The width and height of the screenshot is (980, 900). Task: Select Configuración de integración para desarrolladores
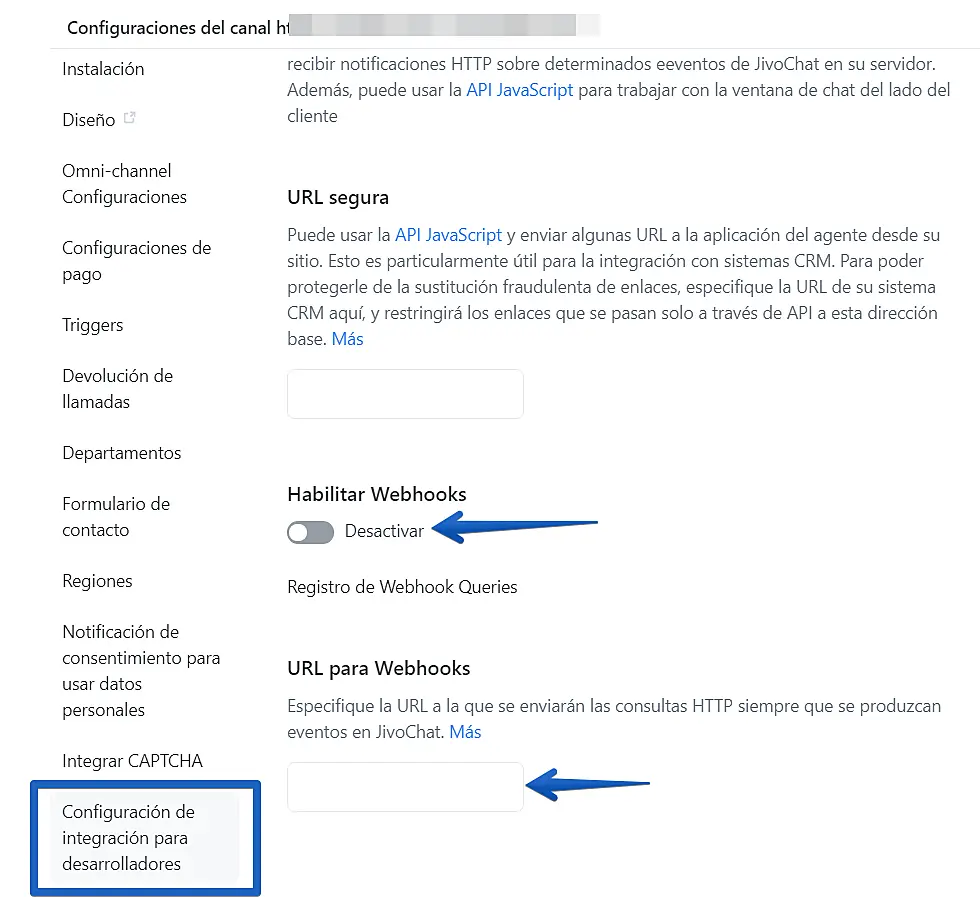coord(128,838)
